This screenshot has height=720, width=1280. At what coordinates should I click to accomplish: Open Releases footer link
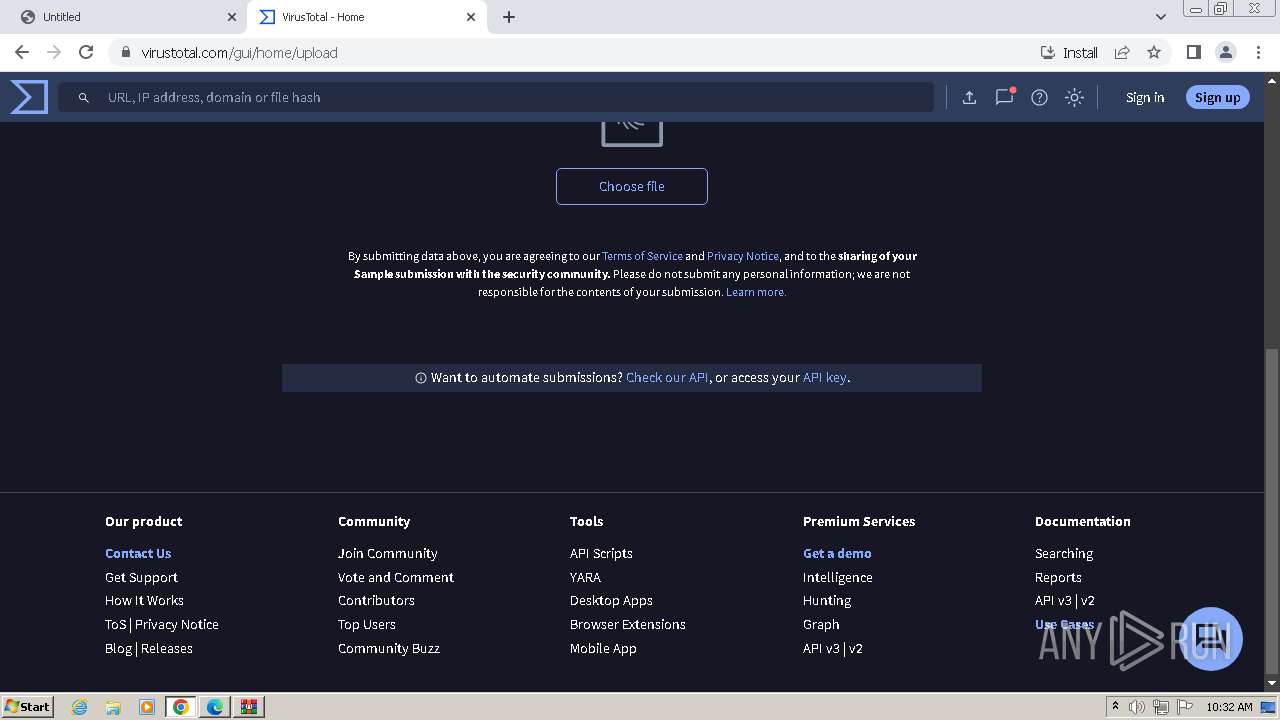pos(167,648)
